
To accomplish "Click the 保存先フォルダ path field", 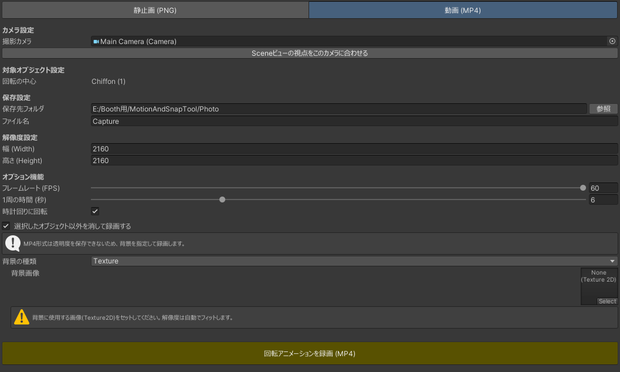I will pyautogui.click(x=338, y=109).
